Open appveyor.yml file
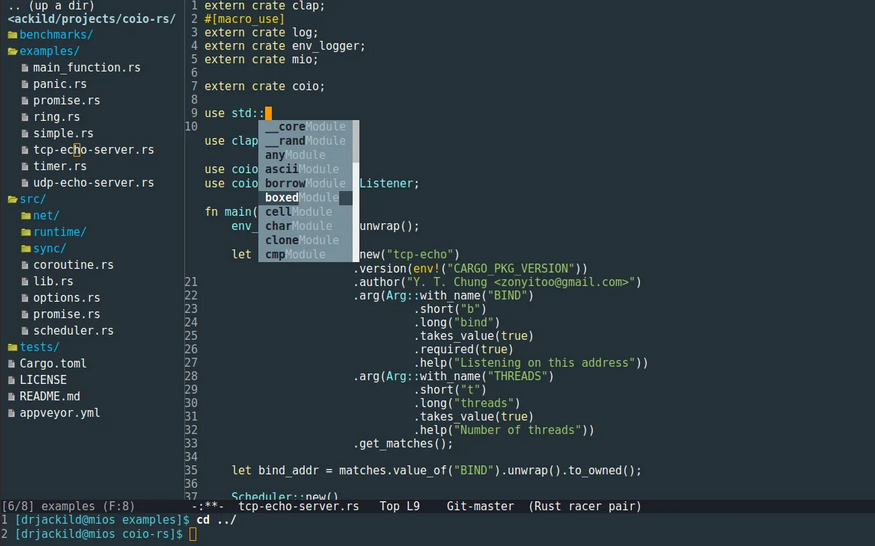The image size is (875, 546). (60, 413)
